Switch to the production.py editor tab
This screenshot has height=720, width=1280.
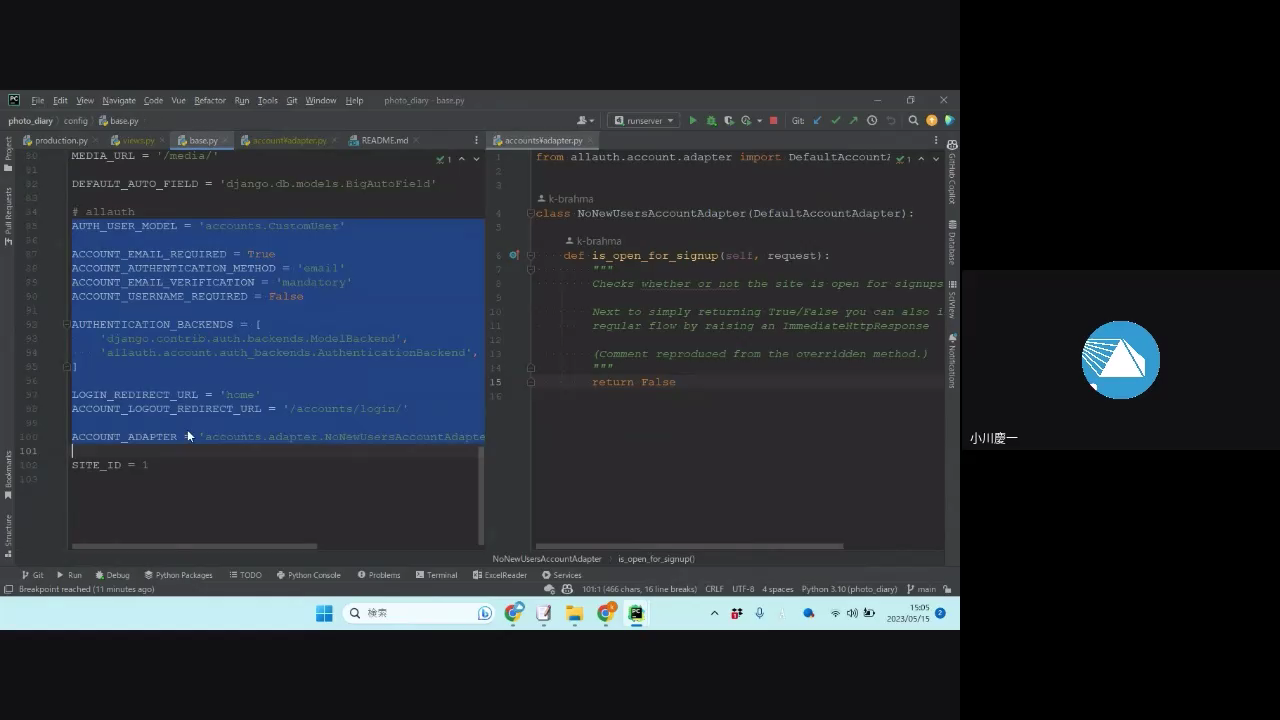[x=60, y=141]
